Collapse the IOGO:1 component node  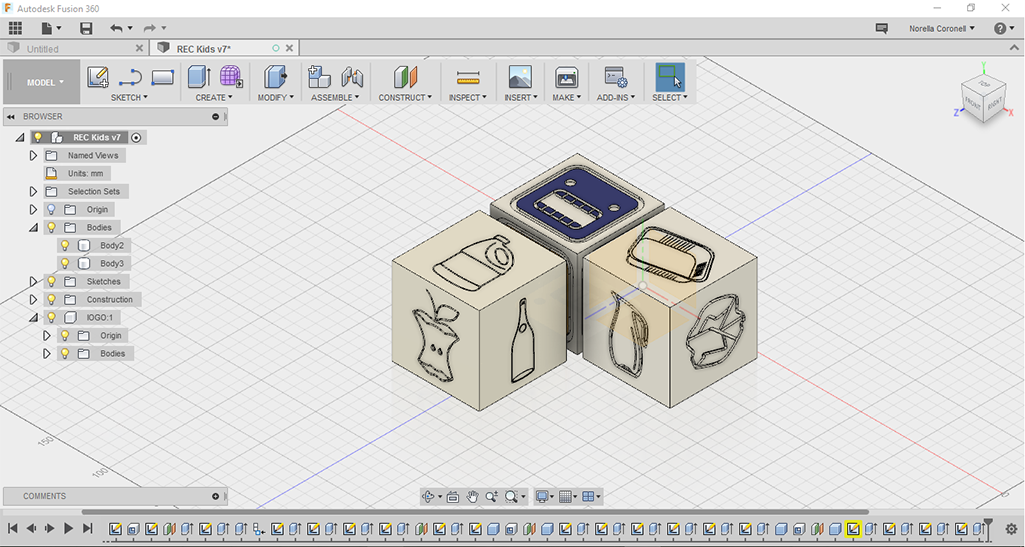click(x=33, y=318)
